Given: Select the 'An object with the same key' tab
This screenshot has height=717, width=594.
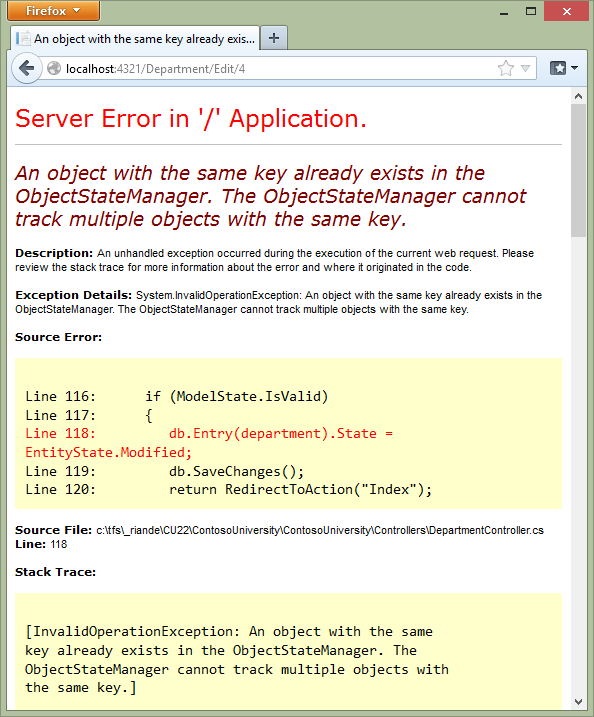Looking at the screenshot, I should [135, 38].
